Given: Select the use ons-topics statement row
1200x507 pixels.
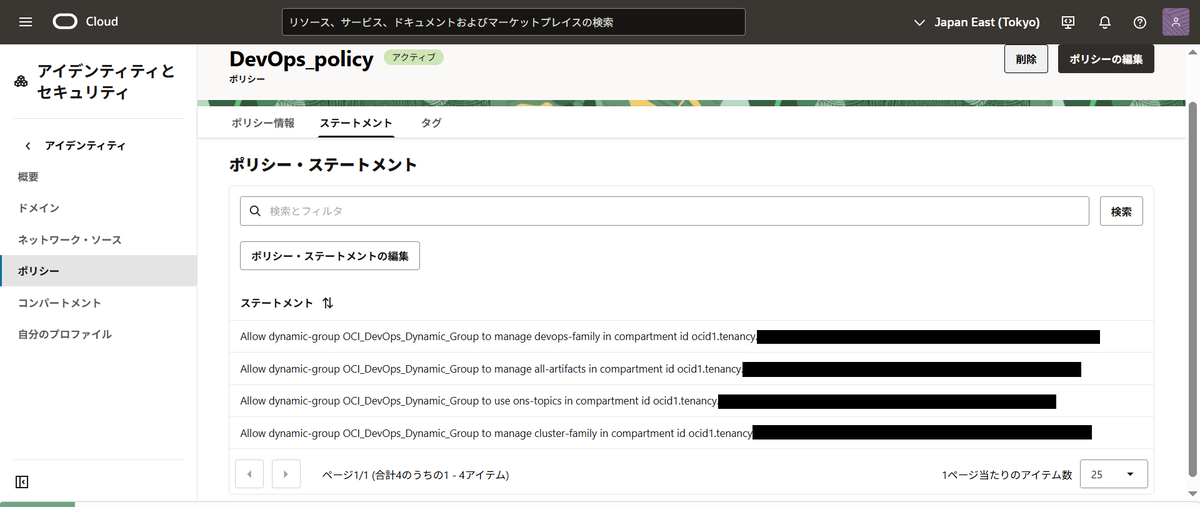Looking at the screenshot, I should coord(691,401).
